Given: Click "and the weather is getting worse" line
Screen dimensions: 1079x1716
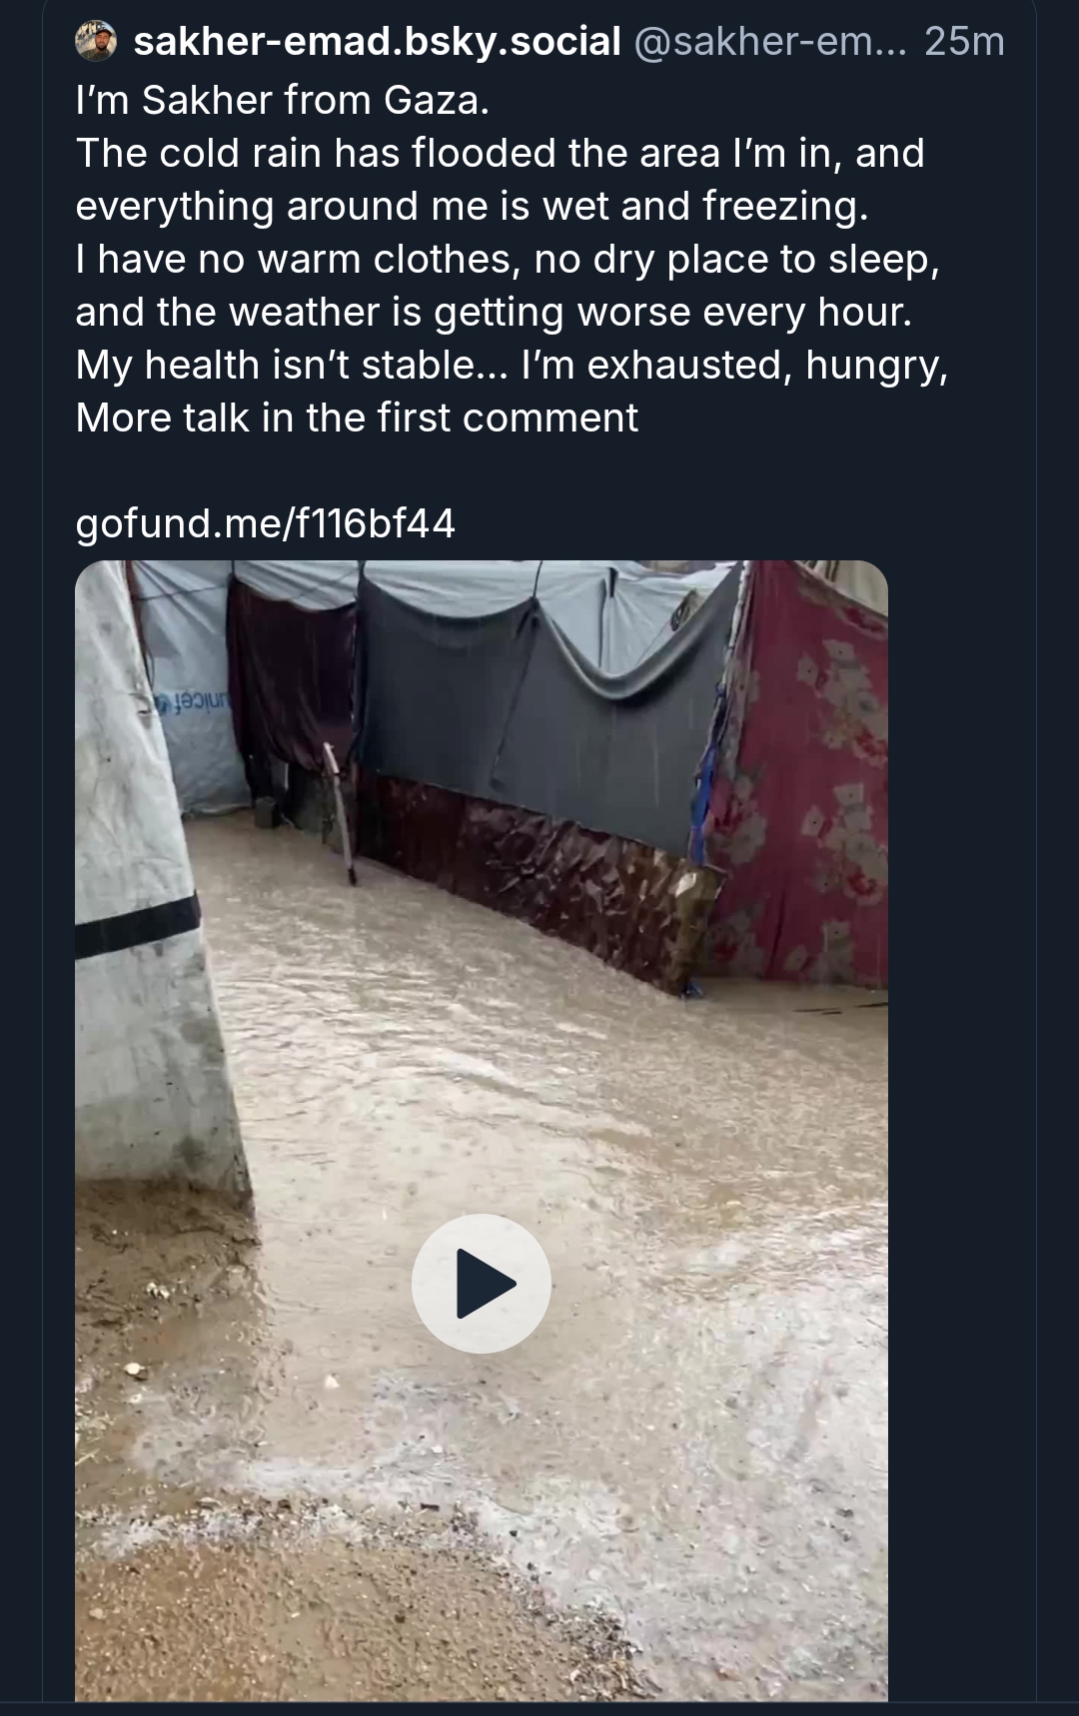Looking at the screenshot, I should (x=494, y=312).
